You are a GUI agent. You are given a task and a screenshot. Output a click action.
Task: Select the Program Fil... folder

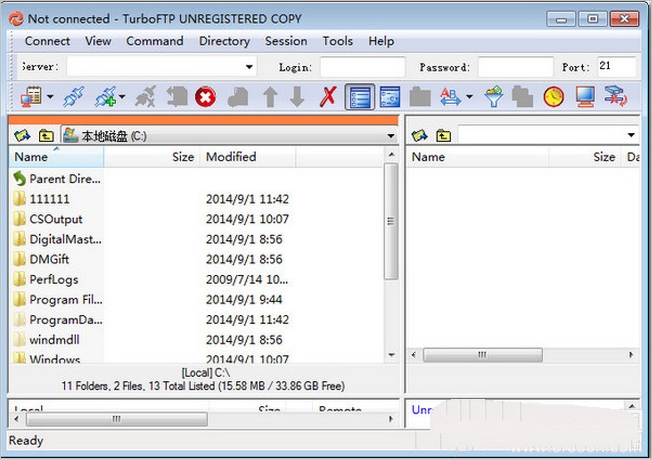(x=58, y=300)
